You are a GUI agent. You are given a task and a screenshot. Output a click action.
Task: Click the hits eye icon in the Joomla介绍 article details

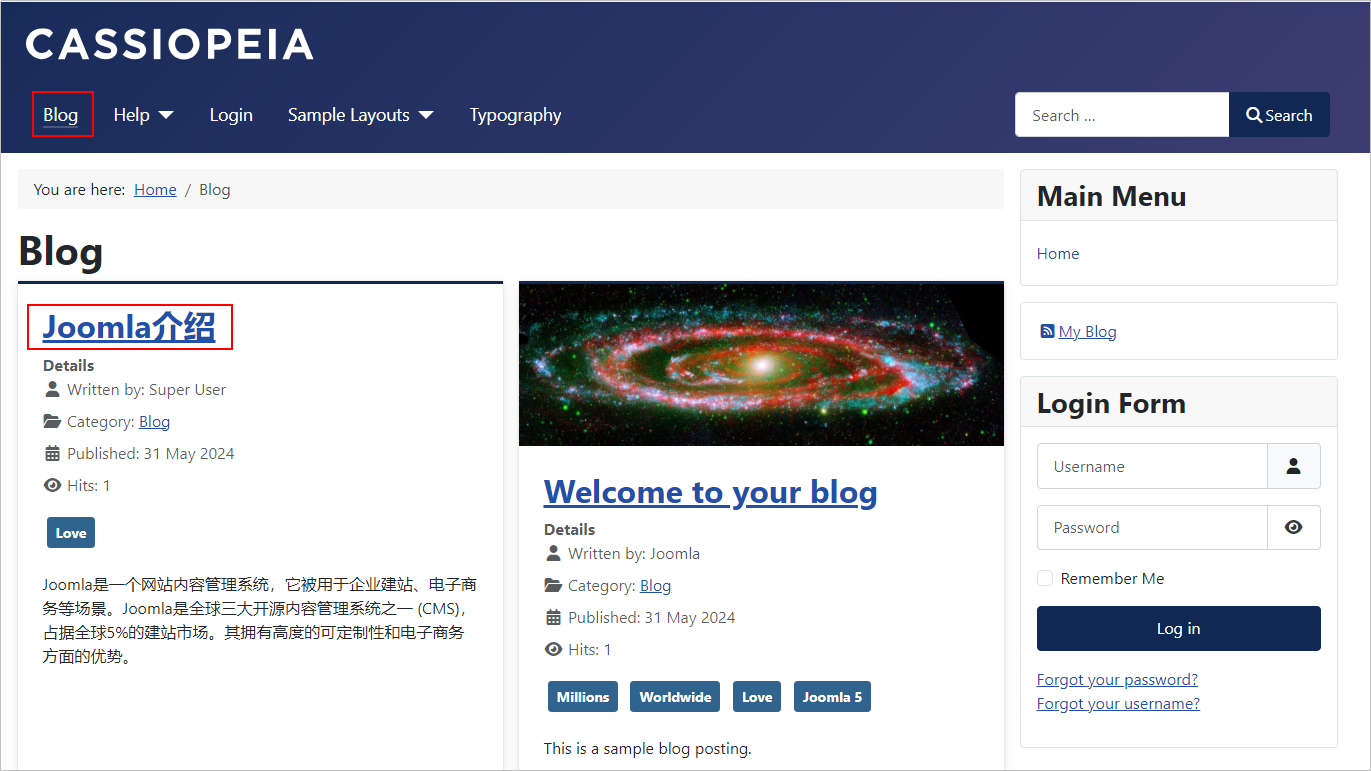click(53, 485)
